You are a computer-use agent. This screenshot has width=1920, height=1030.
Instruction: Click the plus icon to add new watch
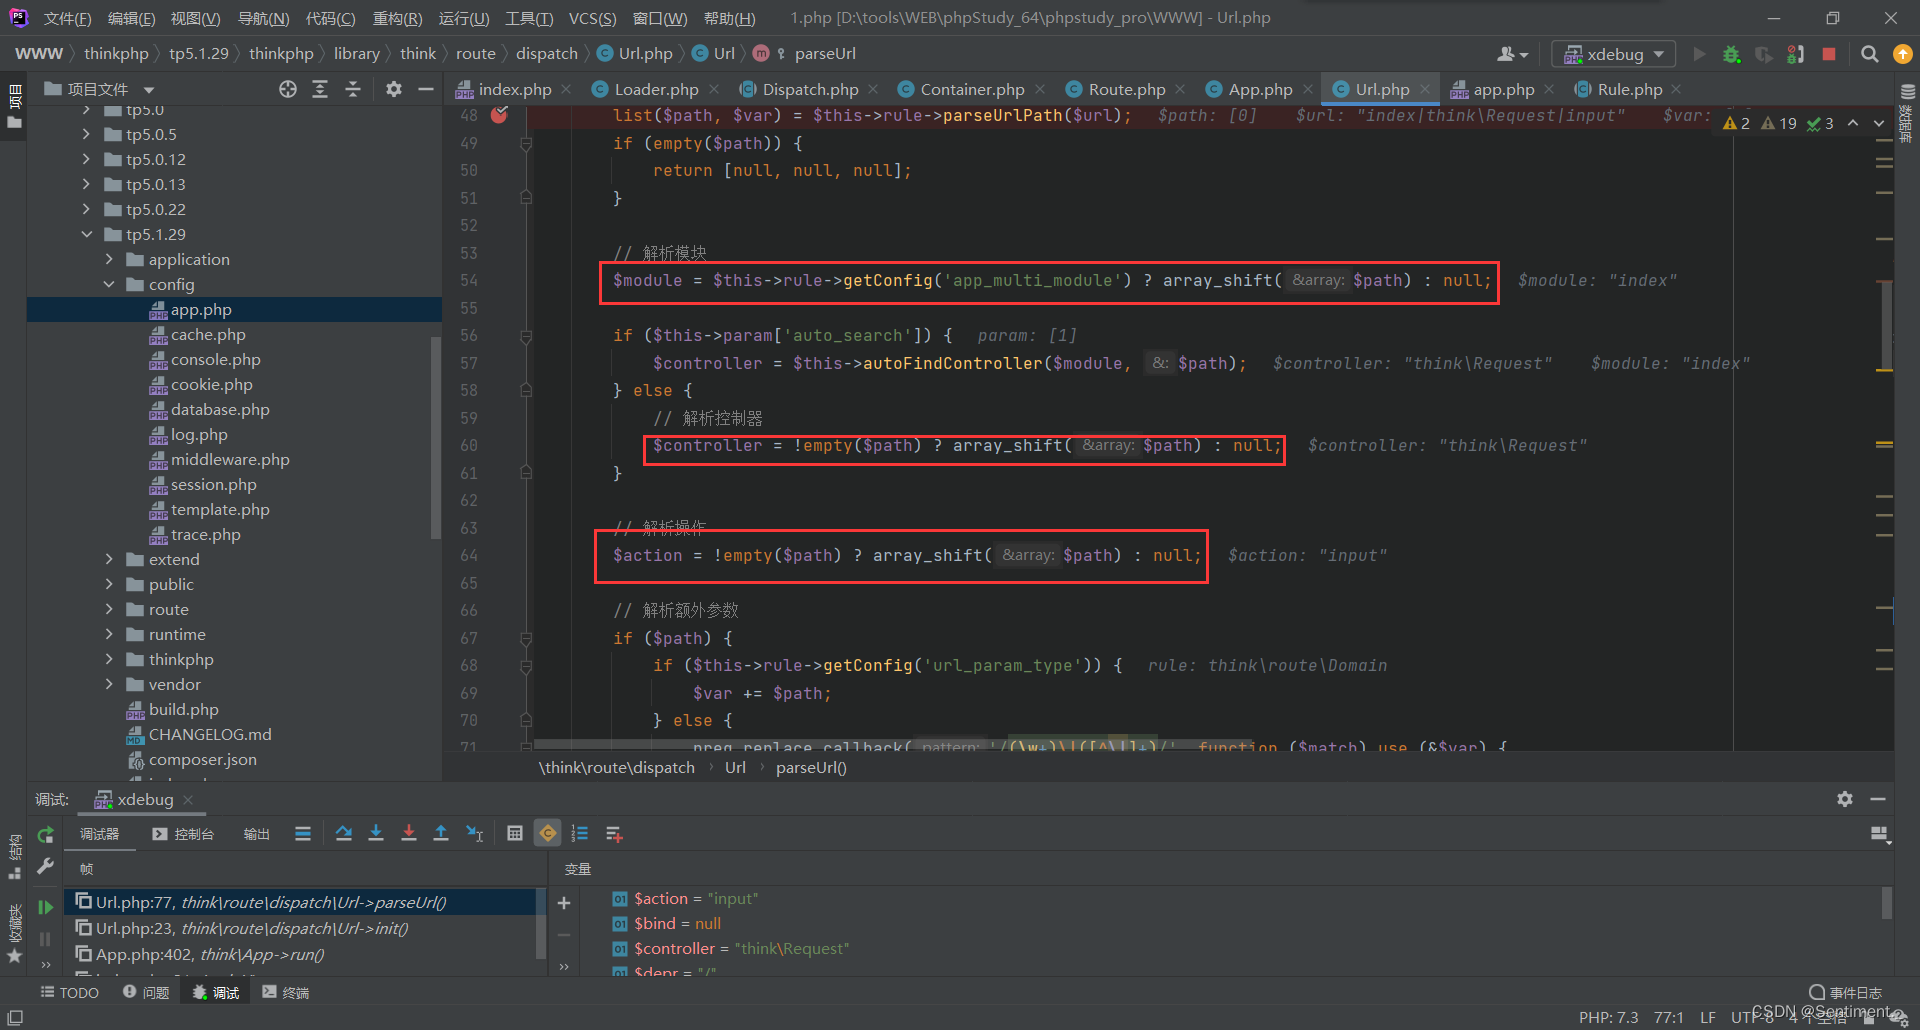tap(564, 903)
